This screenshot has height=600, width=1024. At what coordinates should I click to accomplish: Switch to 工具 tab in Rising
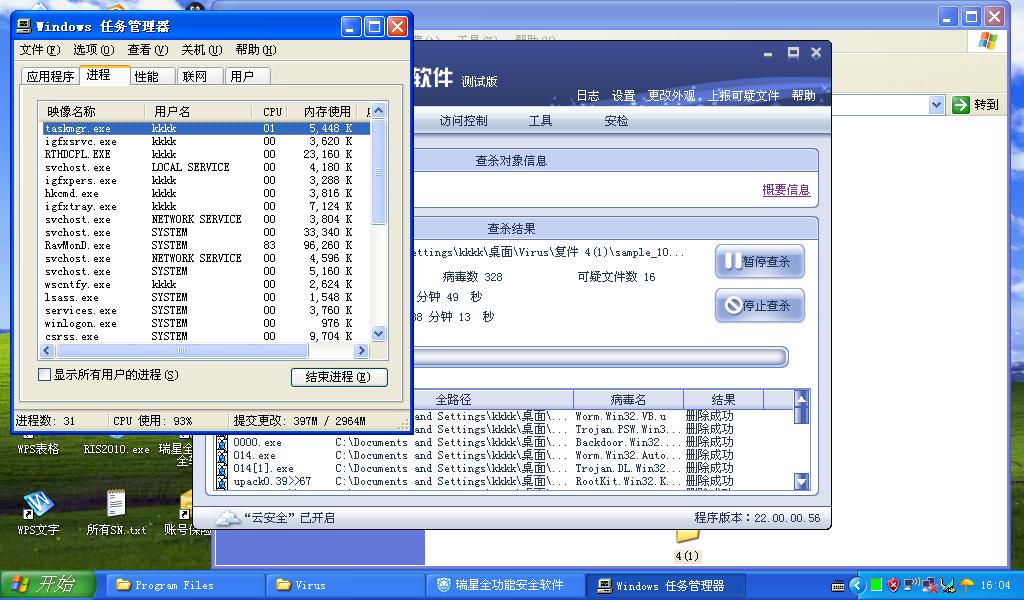tap(540, 121)
